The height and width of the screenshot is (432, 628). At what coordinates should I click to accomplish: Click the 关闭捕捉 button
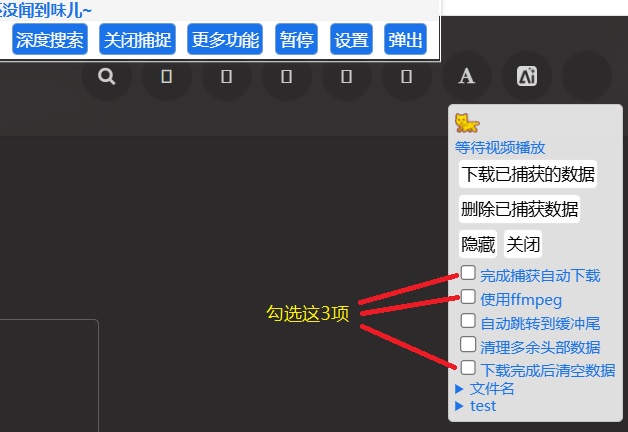(137, 39)
